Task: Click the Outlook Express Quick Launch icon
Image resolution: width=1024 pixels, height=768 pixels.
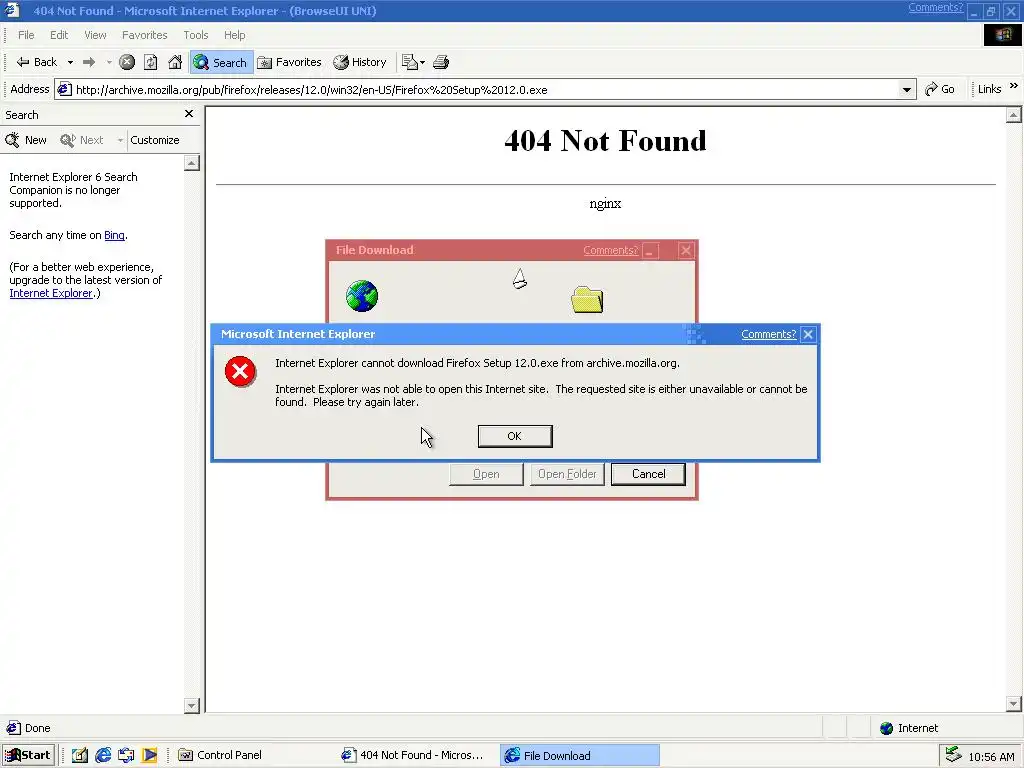Action: pos(126,755)
